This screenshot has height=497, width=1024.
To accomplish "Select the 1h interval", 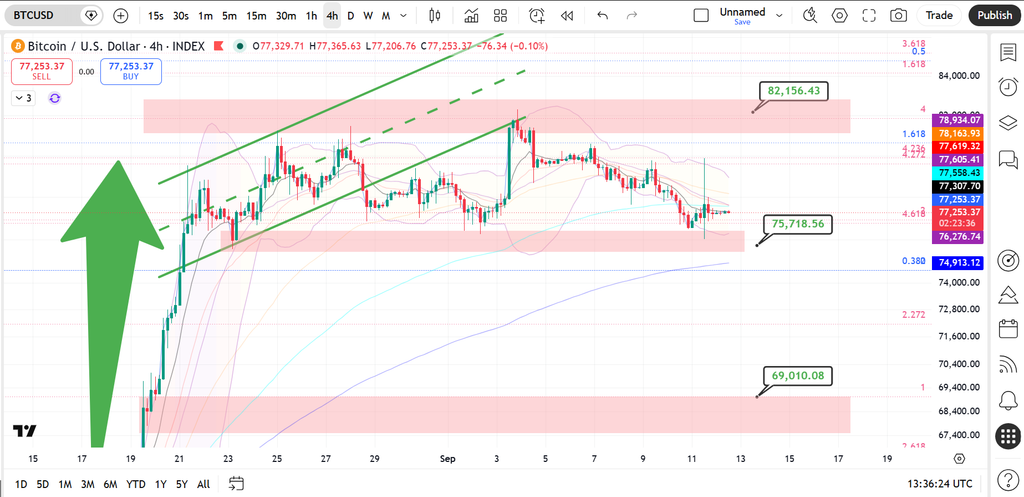I will click(x=312, y=15).
